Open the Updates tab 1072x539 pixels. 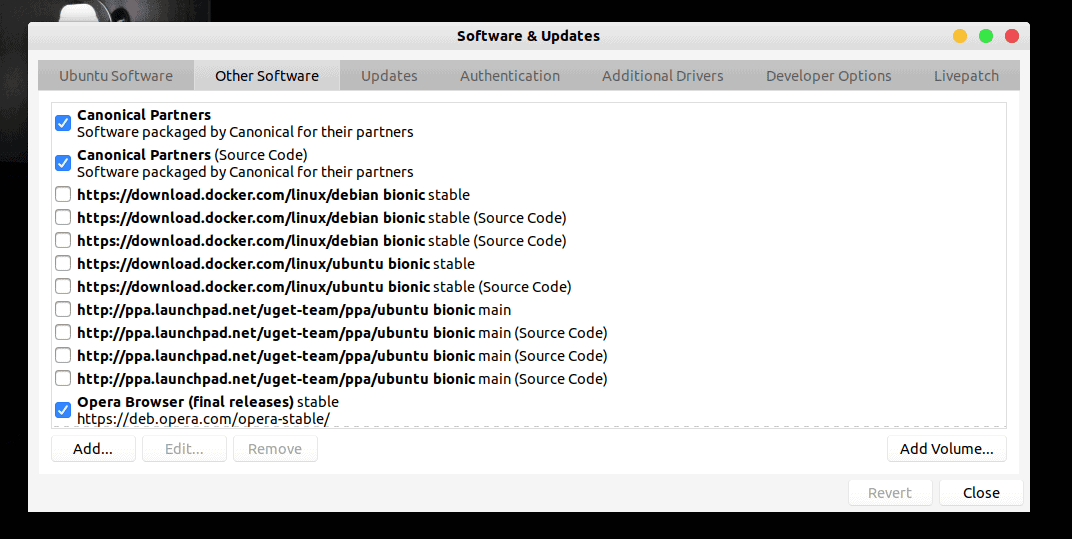[389, 76]
